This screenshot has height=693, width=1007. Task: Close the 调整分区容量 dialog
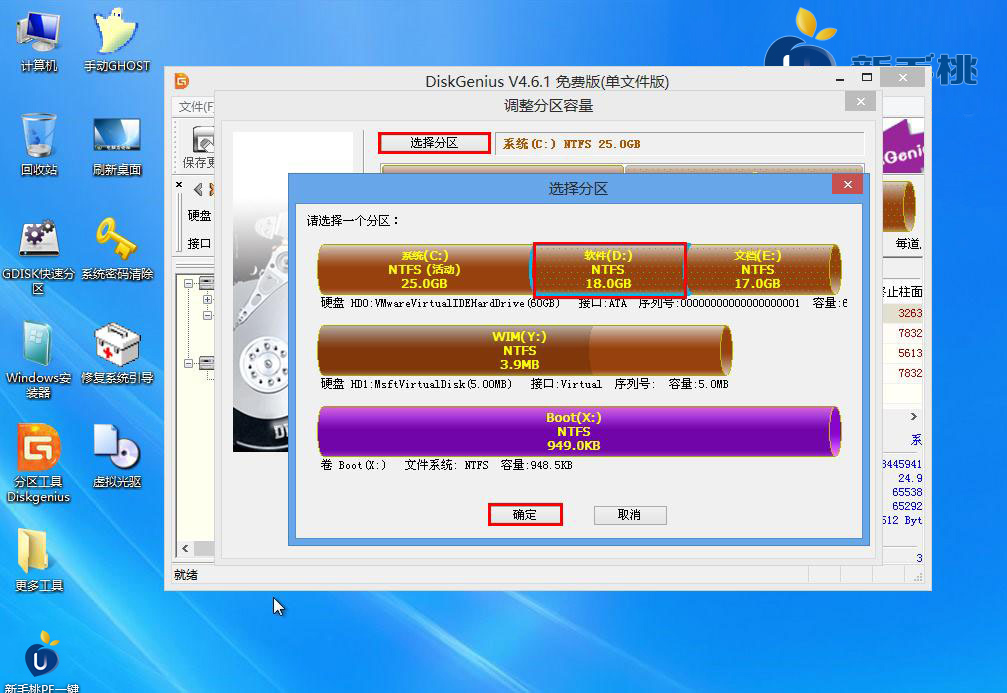(x=861, y=101)
